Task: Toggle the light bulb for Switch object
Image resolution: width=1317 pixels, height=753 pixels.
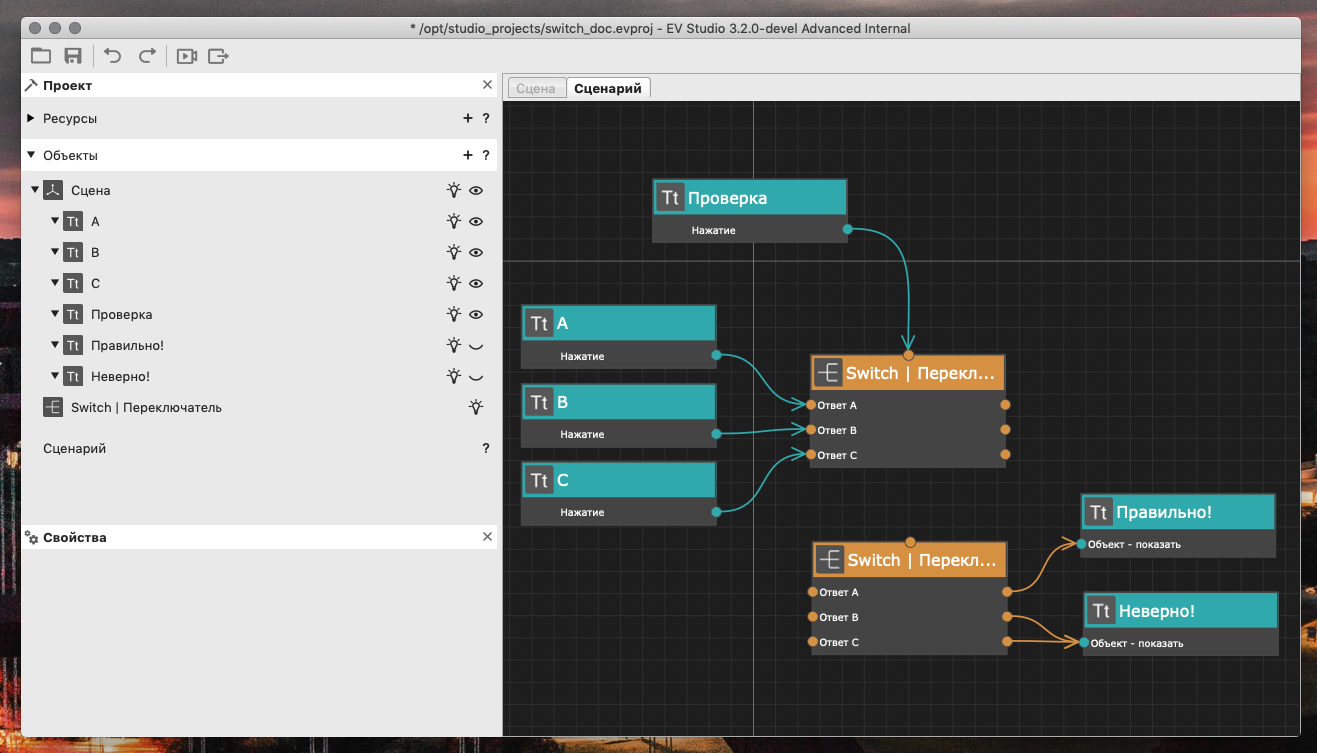Action: click(476, 407)
